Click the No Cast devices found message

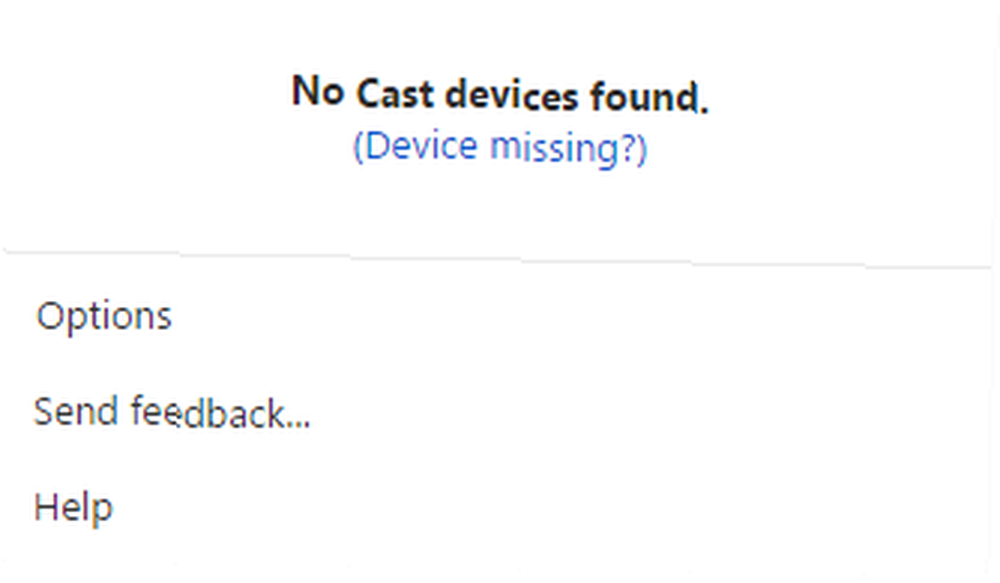(x=500, y=94)
